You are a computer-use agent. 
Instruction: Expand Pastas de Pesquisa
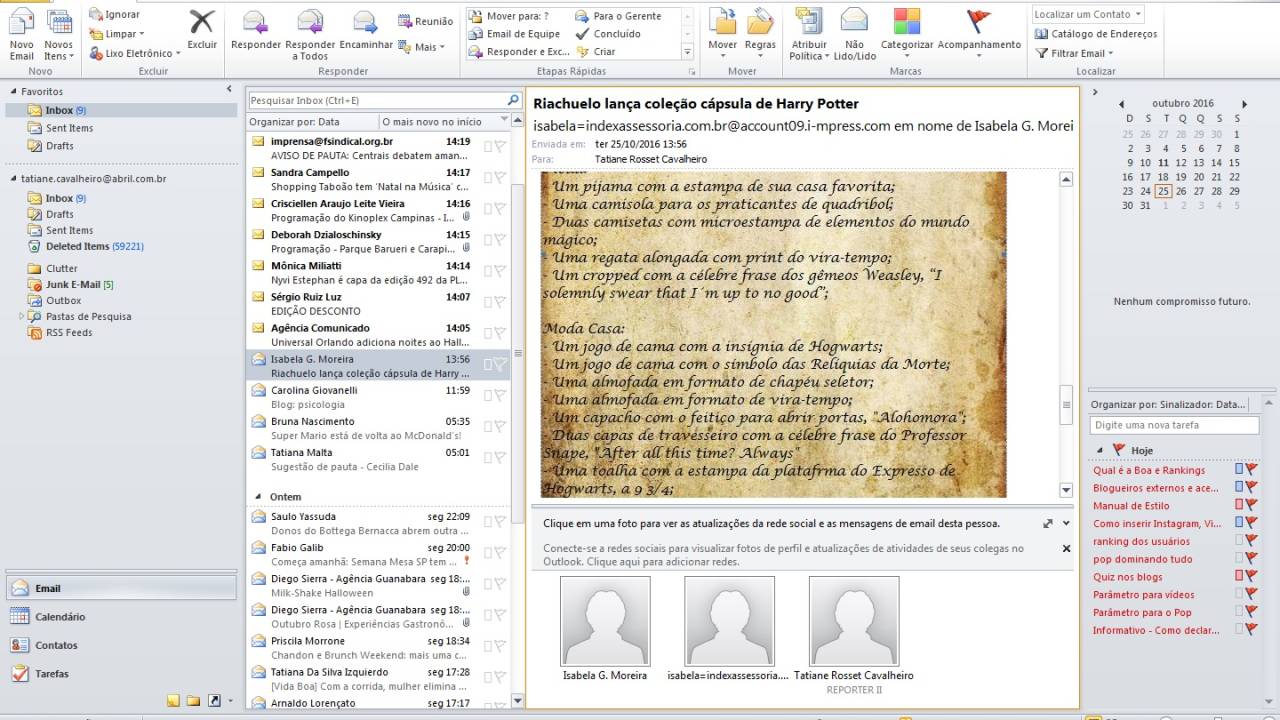[x=22, y=316]
